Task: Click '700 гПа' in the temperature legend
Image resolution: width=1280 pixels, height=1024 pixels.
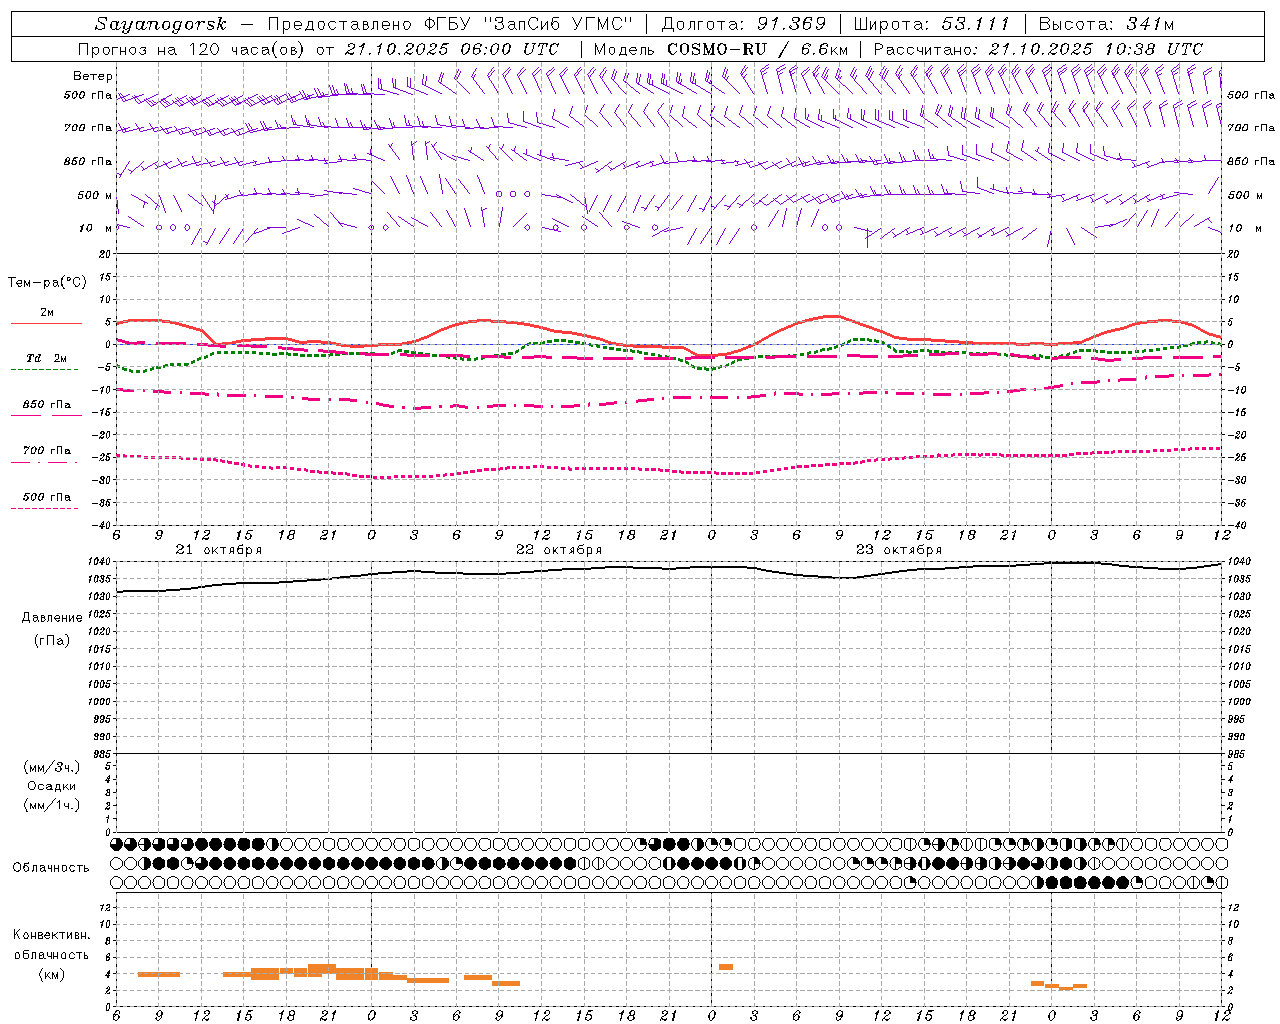Action: [46, 451]
